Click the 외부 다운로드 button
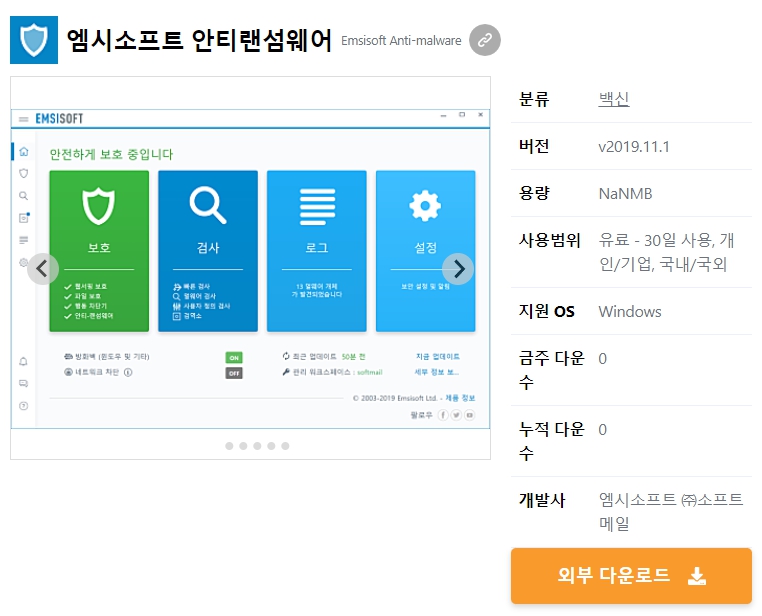The image size is (762, 616). point(631,576)
